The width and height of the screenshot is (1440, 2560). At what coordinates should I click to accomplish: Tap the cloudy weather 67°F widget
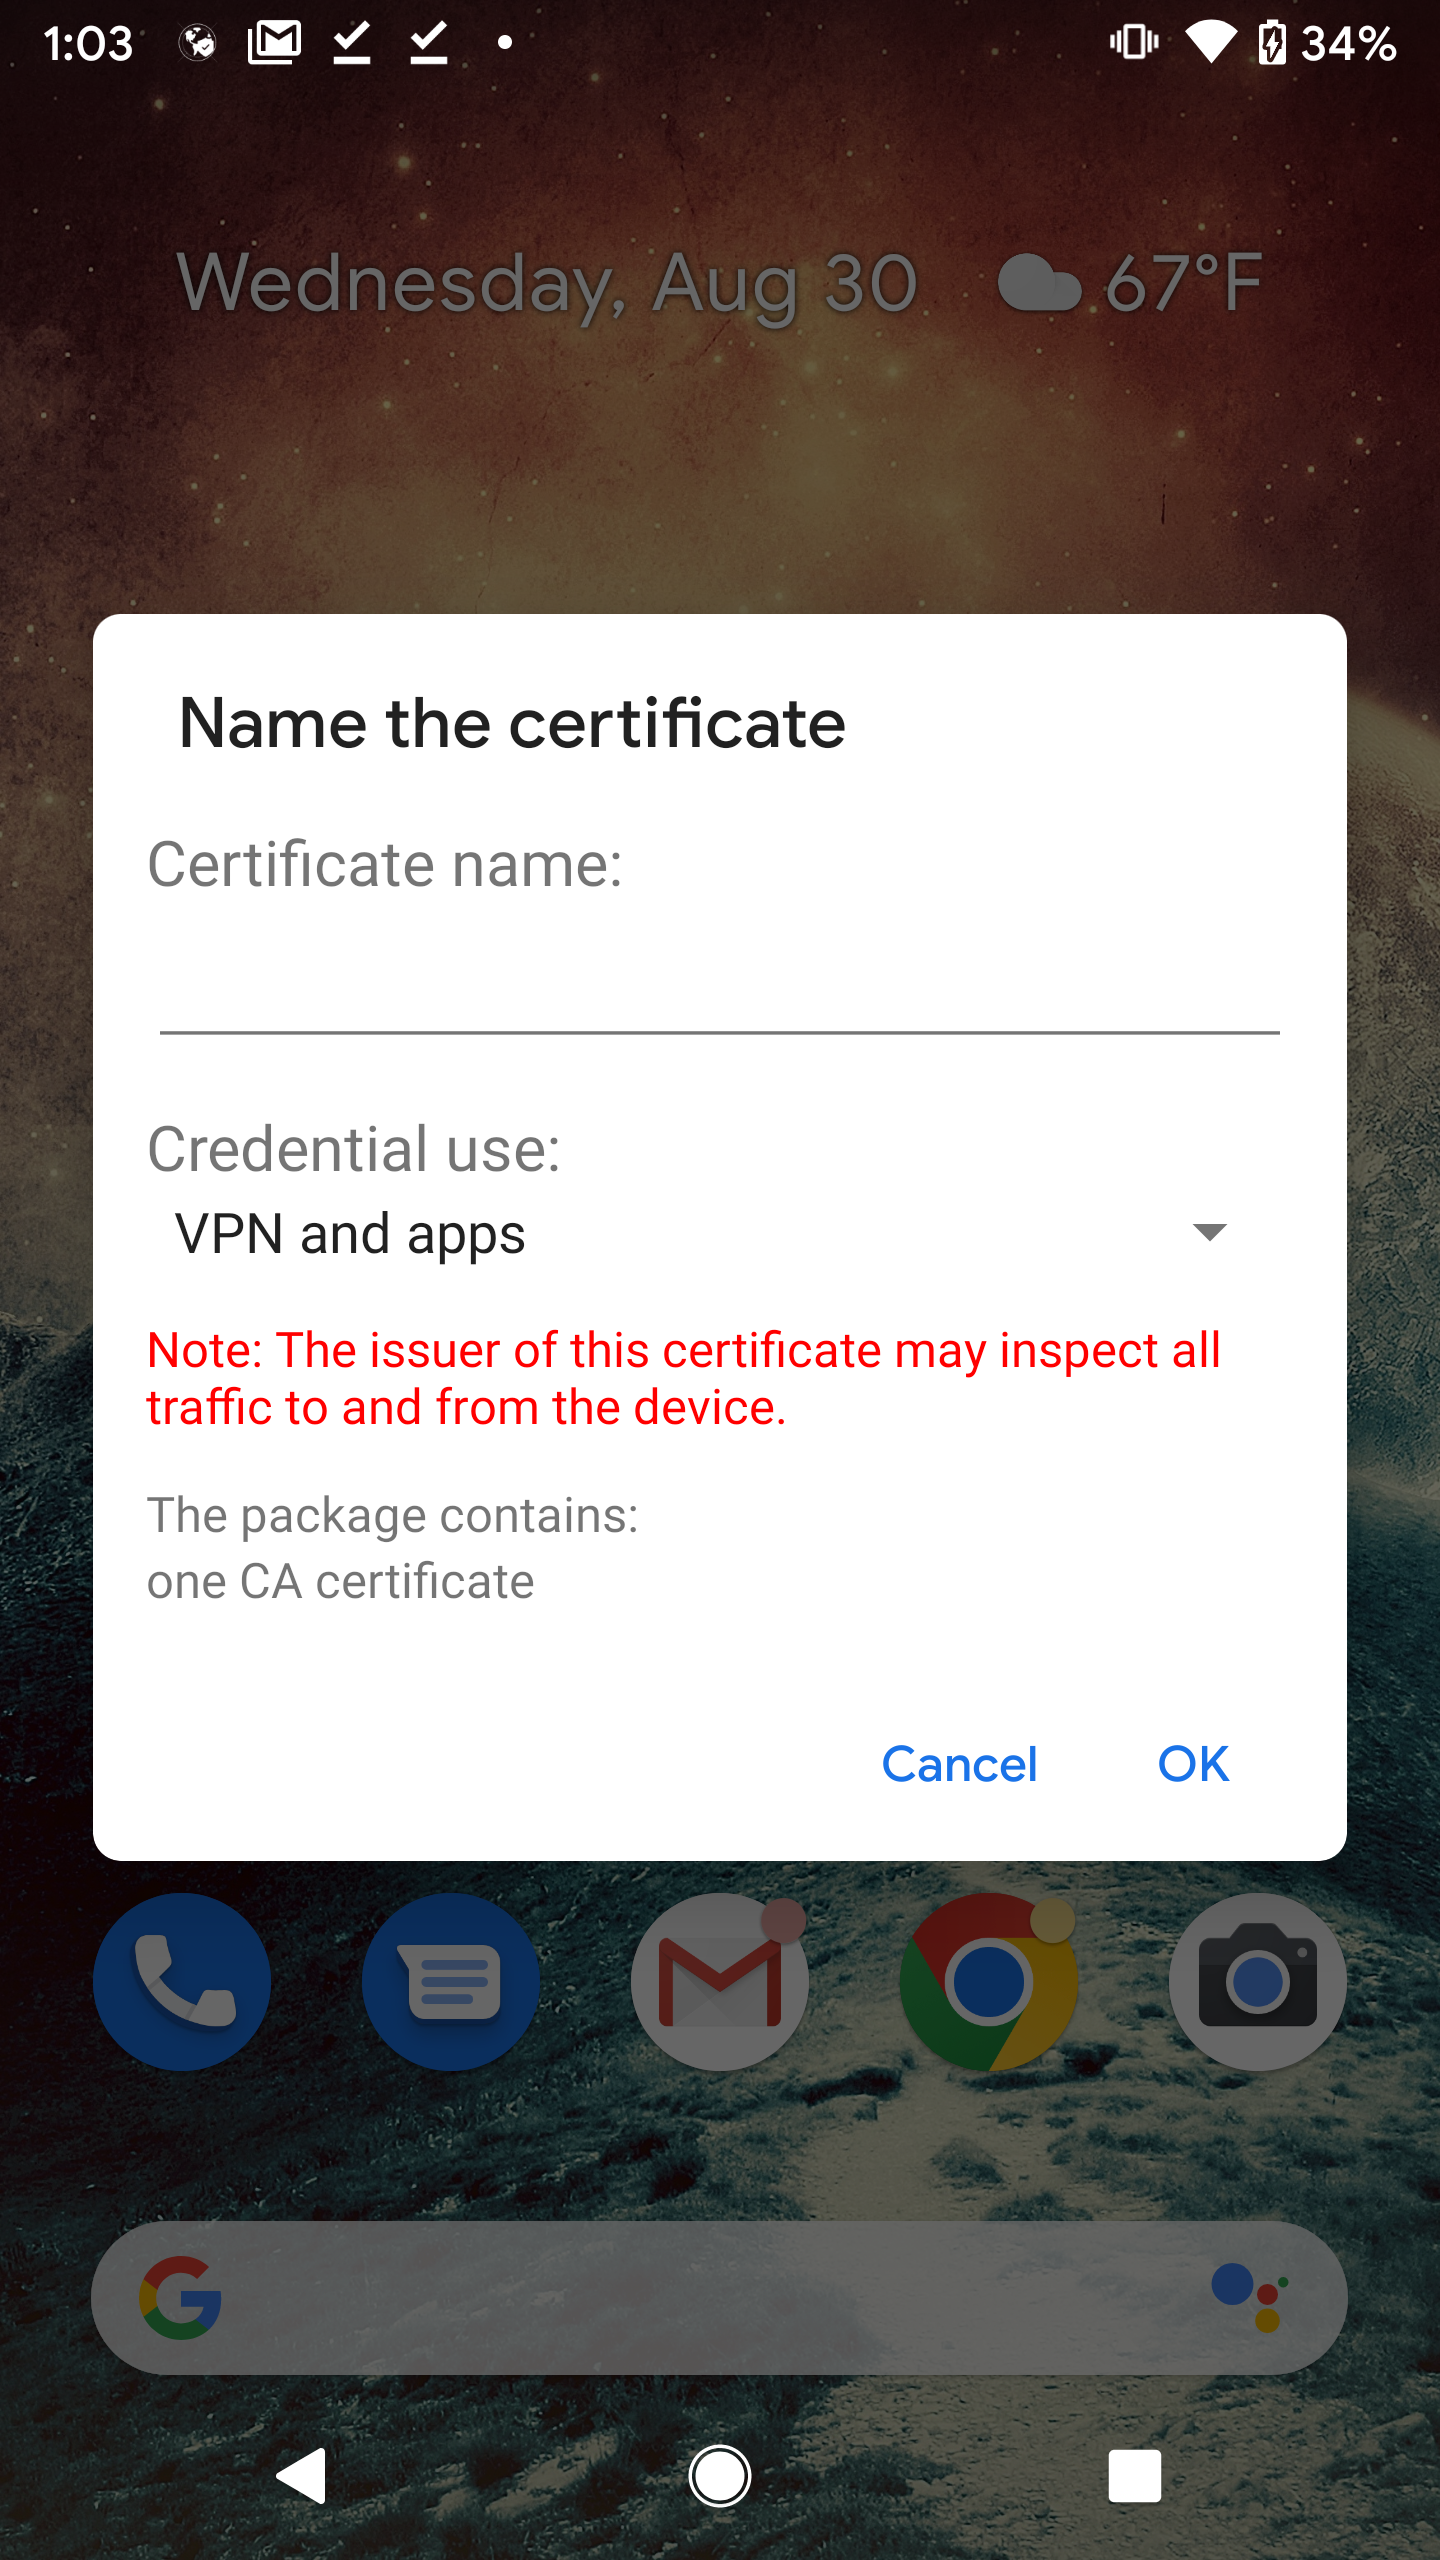tap(1130, 283)
